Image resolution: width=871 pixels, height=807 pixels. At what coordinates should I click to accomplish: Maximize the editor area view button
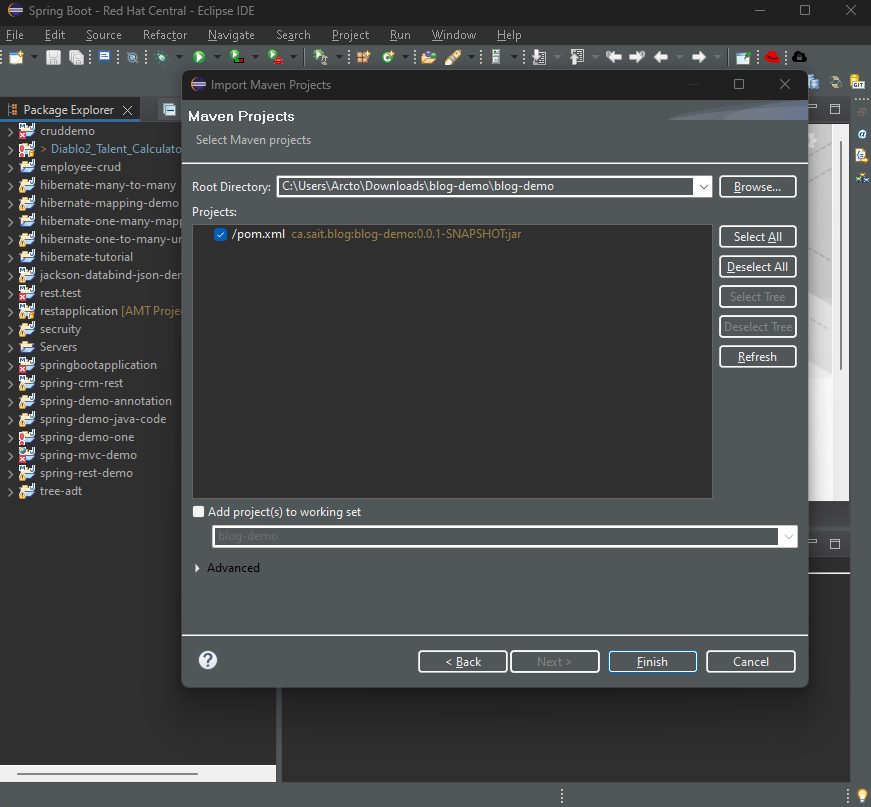pos(834,109)
